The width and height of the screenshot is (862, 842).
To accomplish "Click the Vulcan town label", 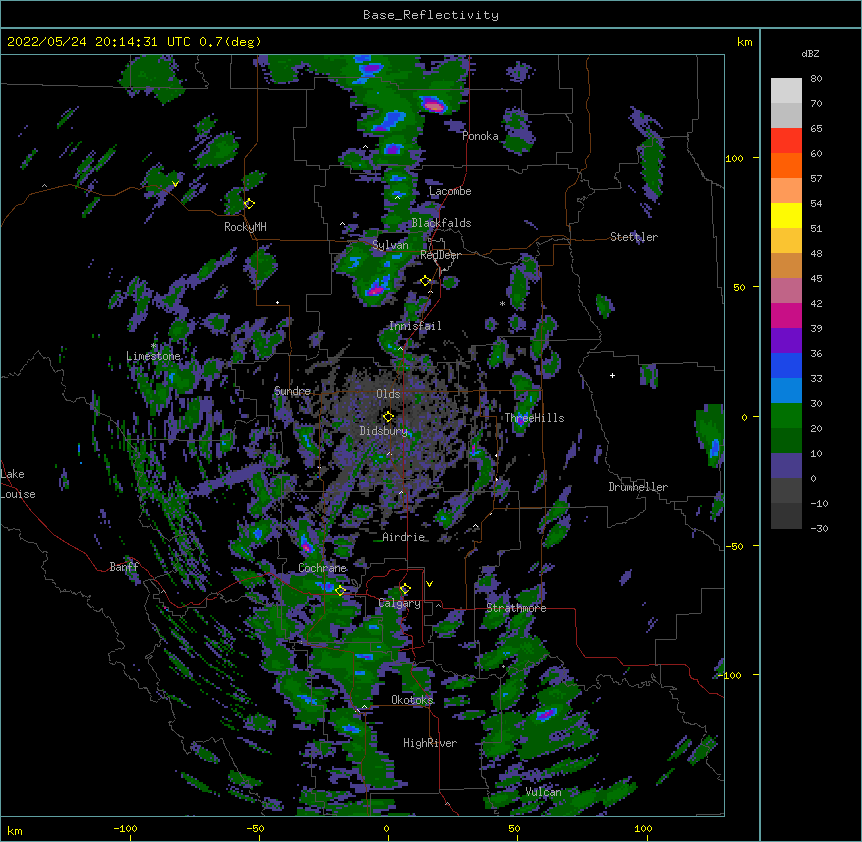I will pos(543,792).
